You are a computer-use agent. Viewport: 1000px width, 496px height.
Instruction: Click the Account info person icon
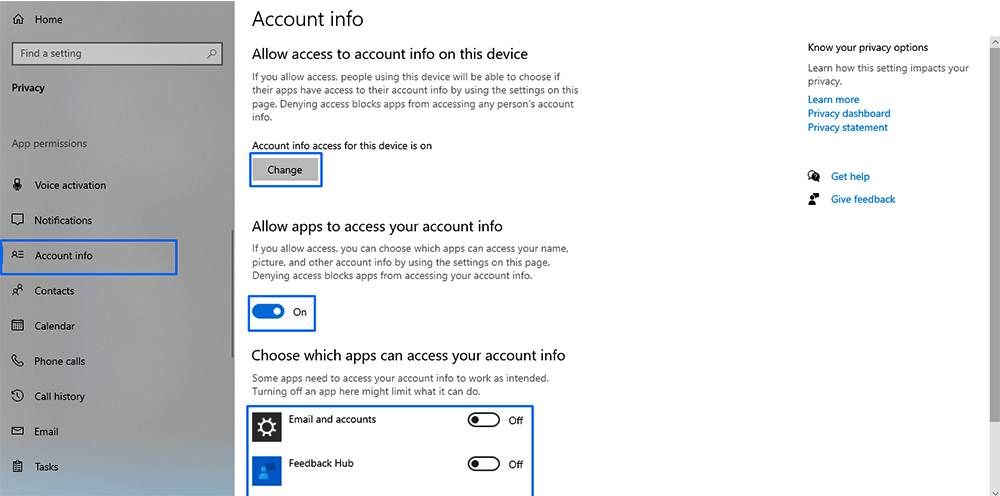click(x=18, y=255)
